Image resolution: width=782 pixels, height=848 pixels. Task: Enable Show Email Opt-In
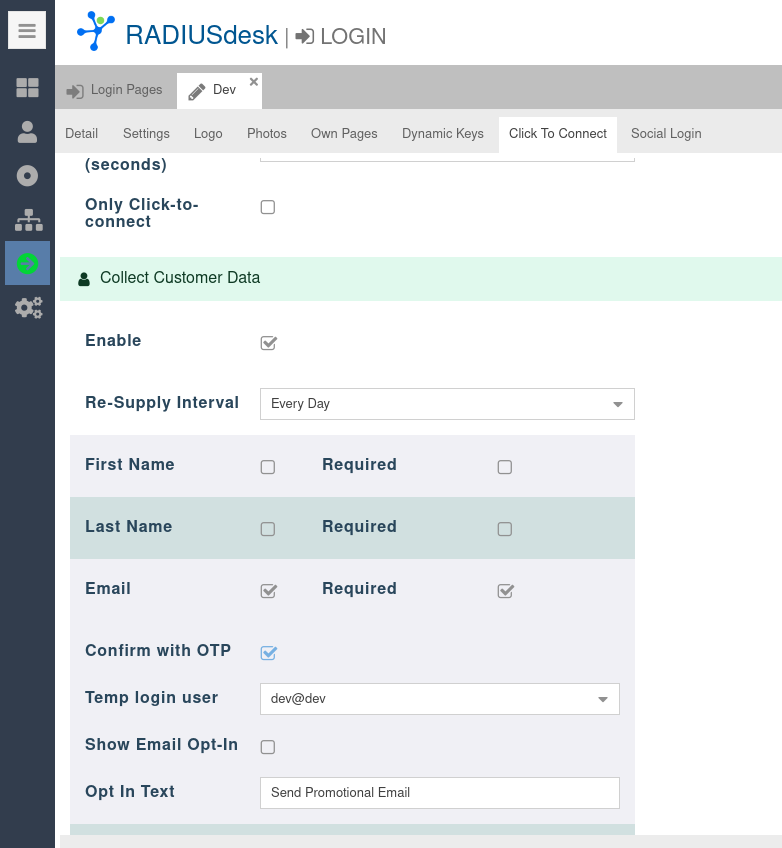268,747
